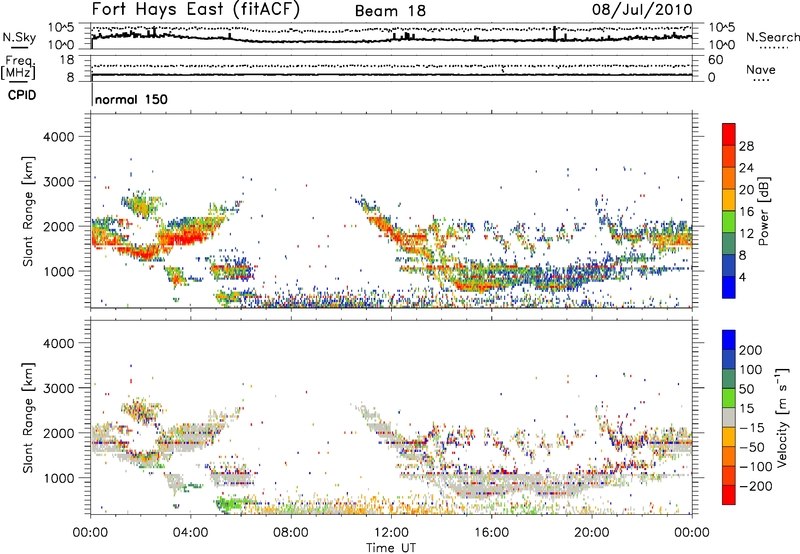Image resolution: width=800 pixels, height=554 pixels.
Task: Click the '08:00' time axis label
Action: coord(291,533)
